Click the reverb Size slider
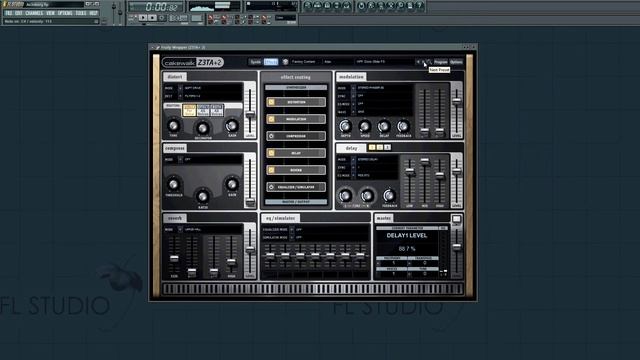 174,258
